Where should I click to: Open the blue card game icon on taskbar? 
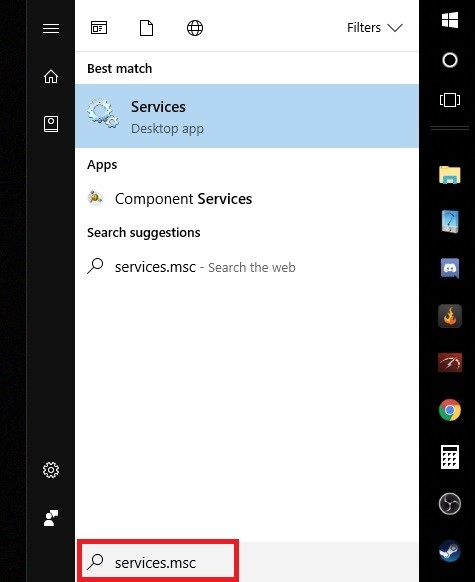450,221
